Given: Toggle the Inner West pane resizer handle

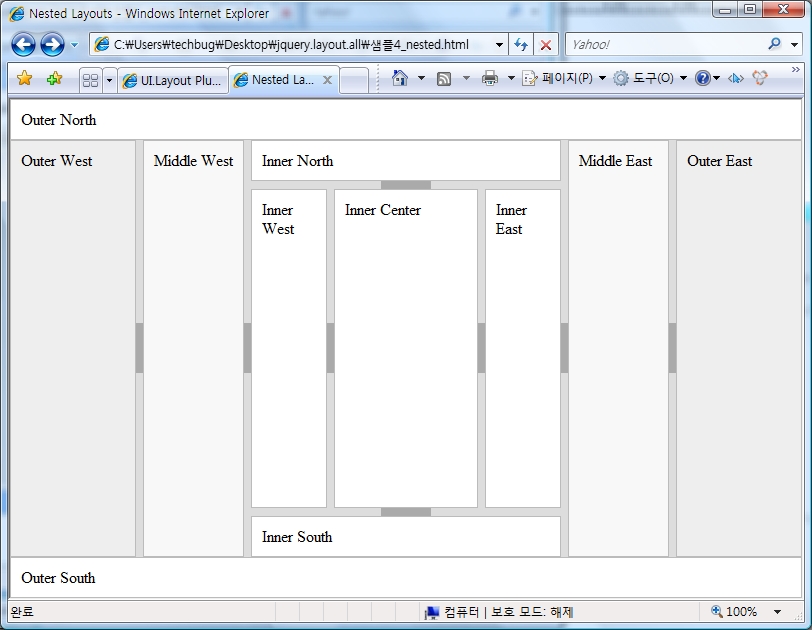Looking at the screenshot, I should (330, 348).
